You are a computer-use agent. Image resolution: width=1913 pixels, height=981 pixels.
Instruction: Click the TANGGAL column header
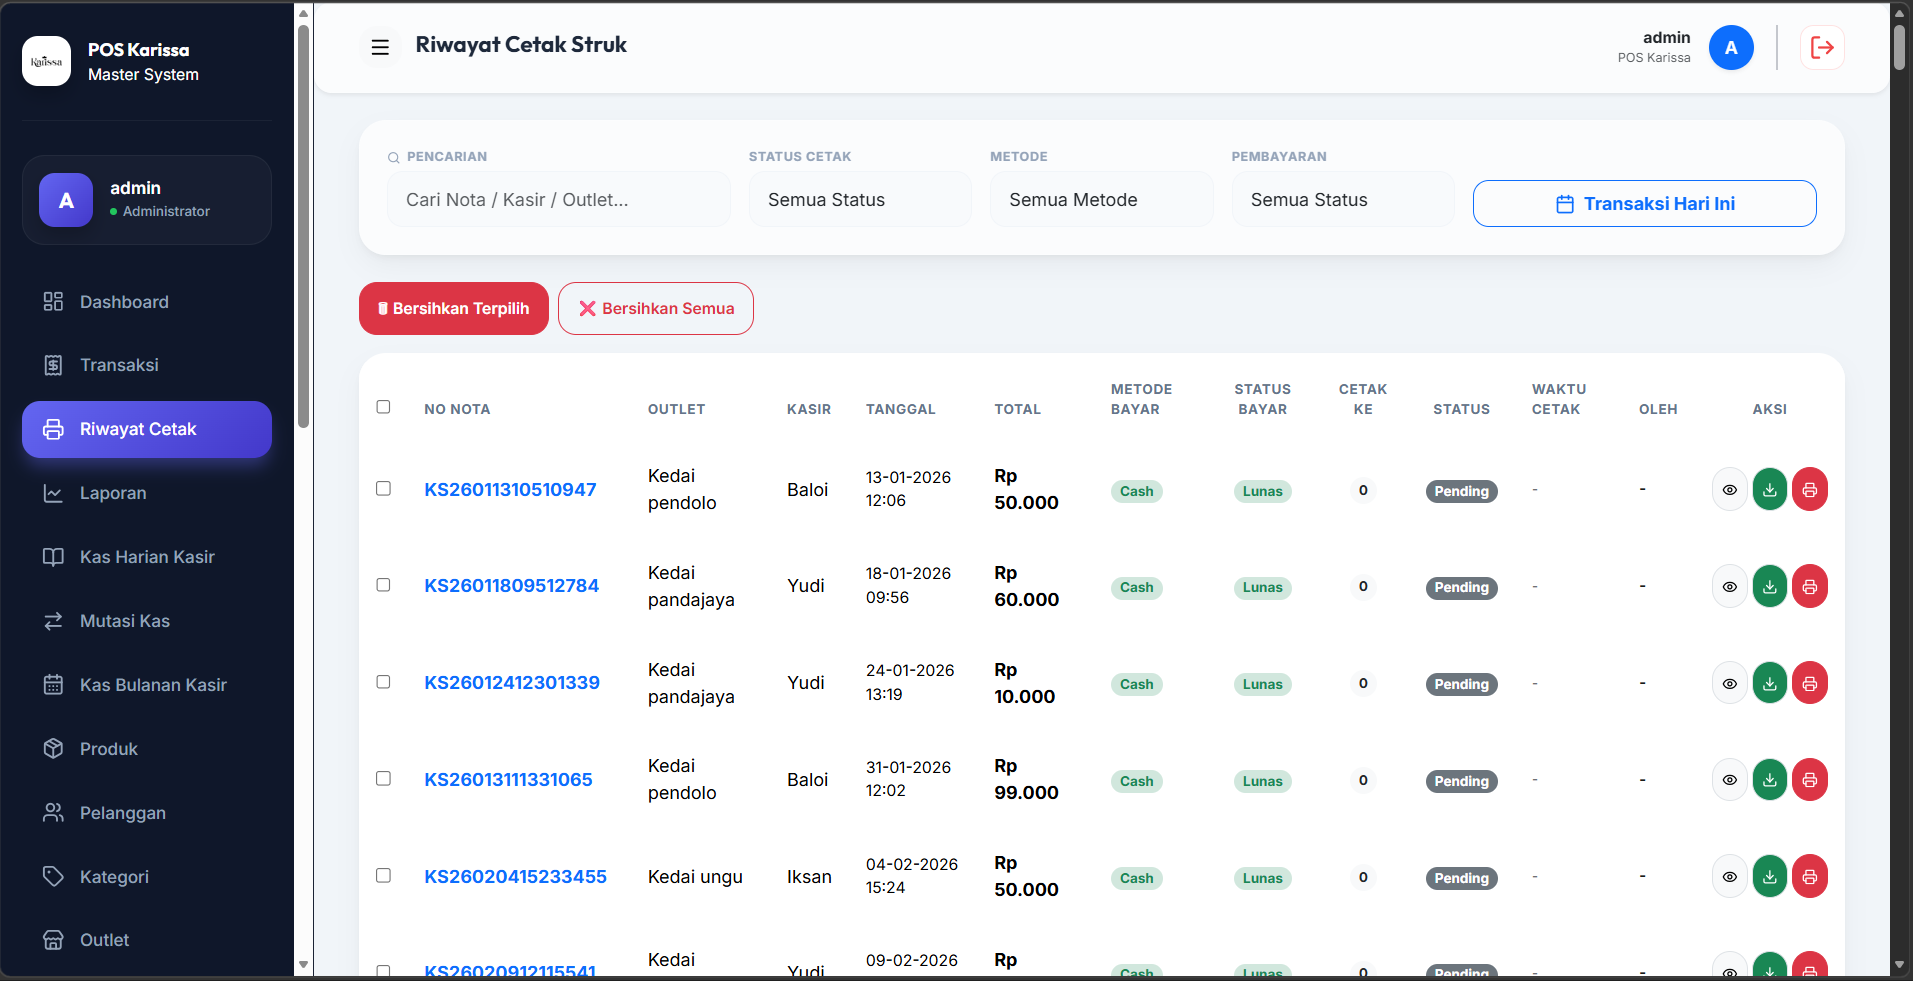(x=901, y=409)
